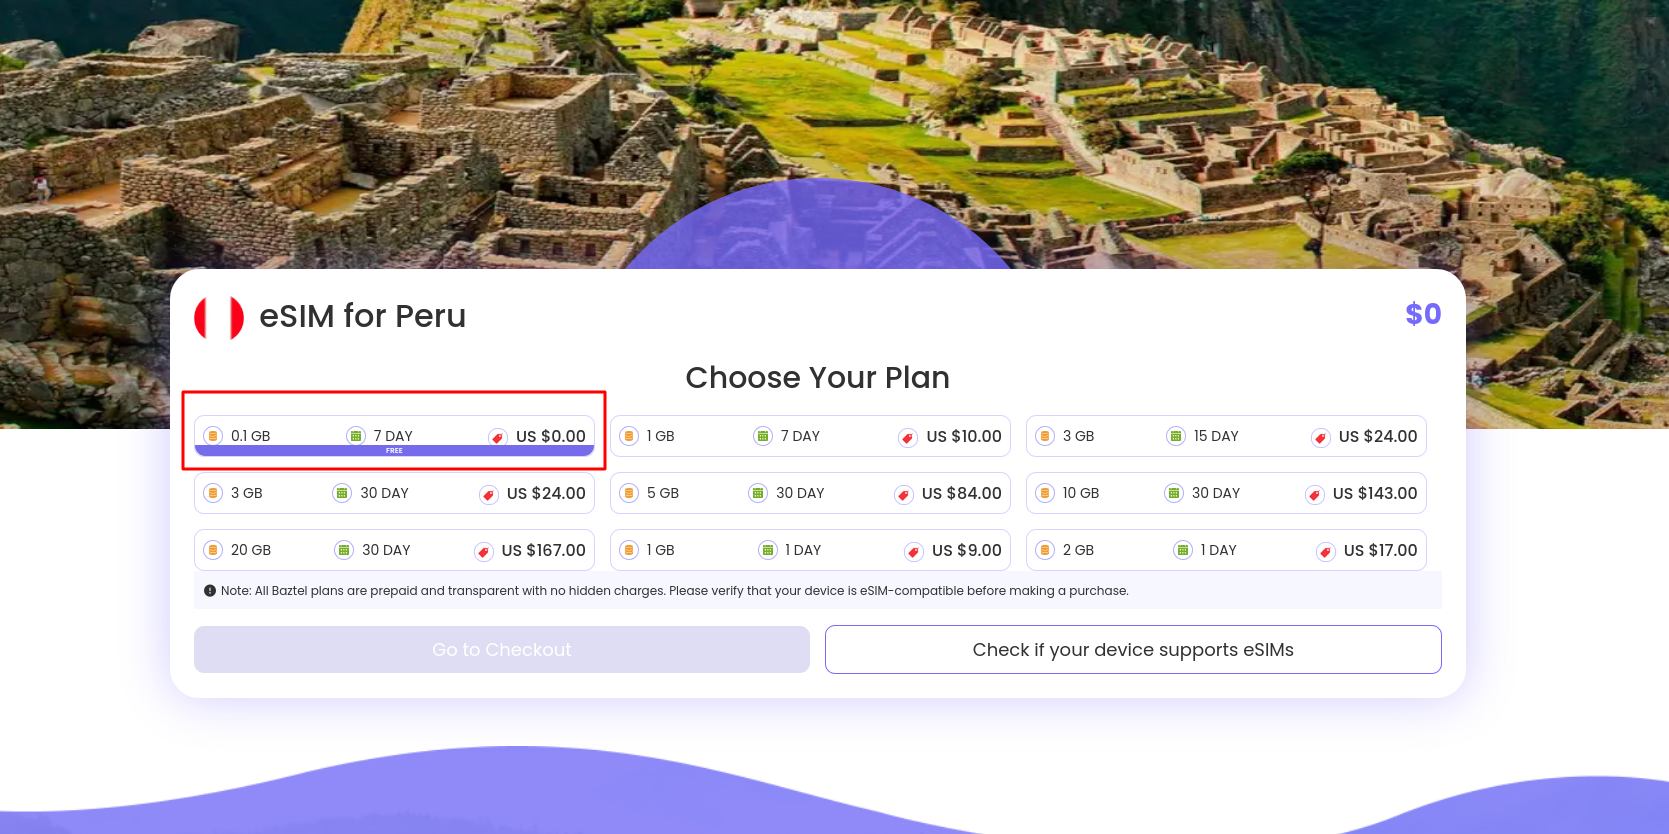Choose the 20 GB 30 DAY plan
The height and width of the screenshot is (834, 1669).
pyautogui.click(x=394, y=550)
